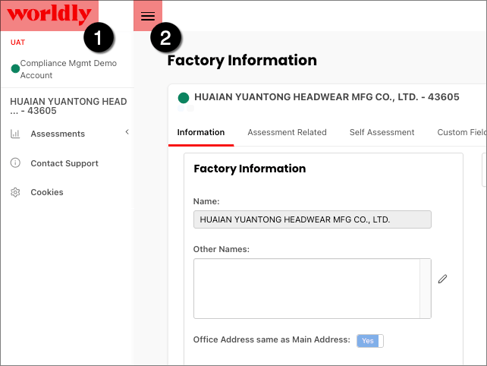487x366 pixels.
Task: Click the Contact Support info icon
Action: coord(15,163)
